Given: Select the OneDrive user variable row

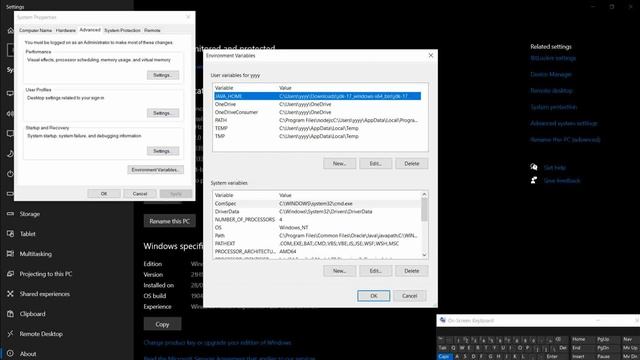Looking at the screenshot, I should pyautogui.click(x=318, y=104).
